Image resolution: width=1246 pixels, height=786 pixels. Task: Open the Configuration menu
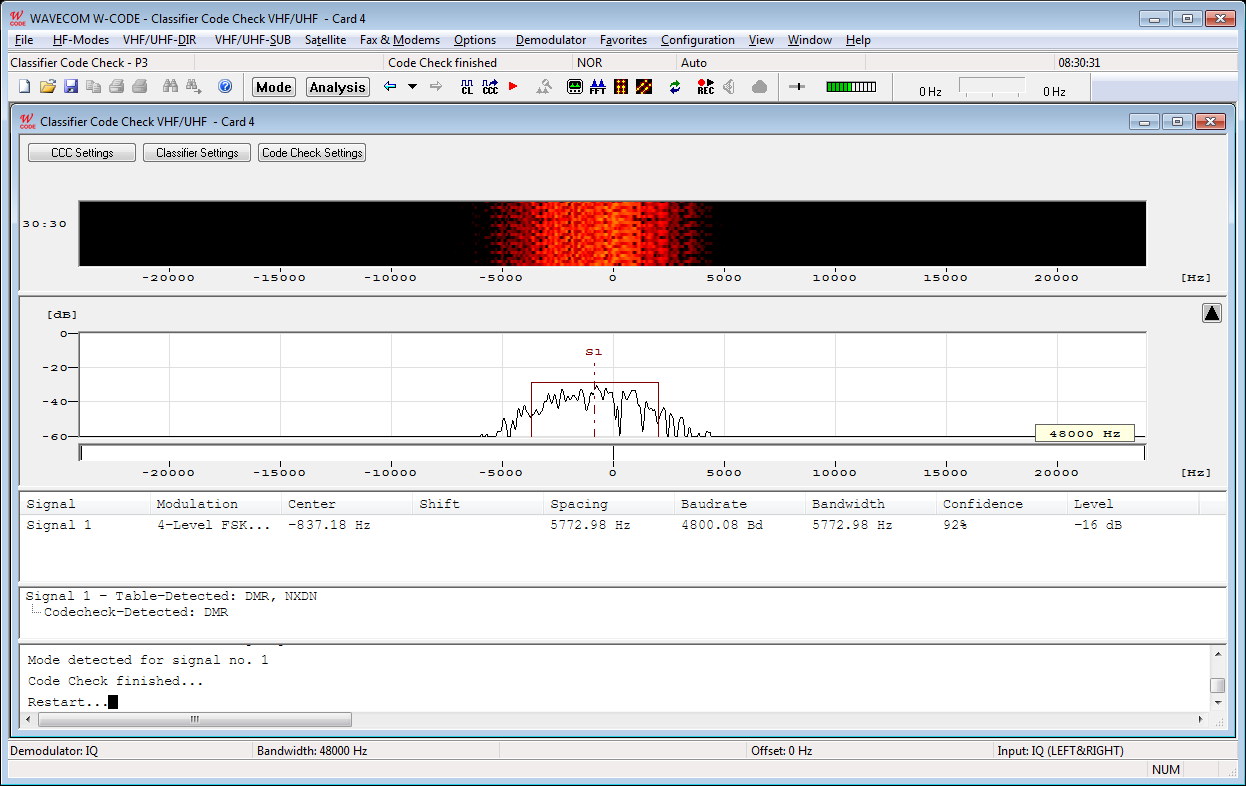pos(698,40)
